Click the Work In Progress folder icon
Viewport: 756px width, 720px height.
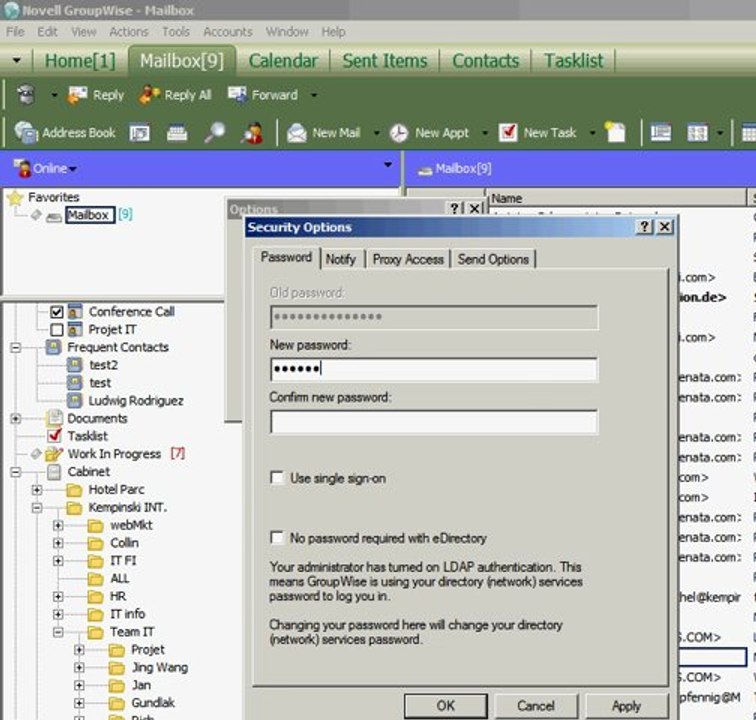point(54,454)
